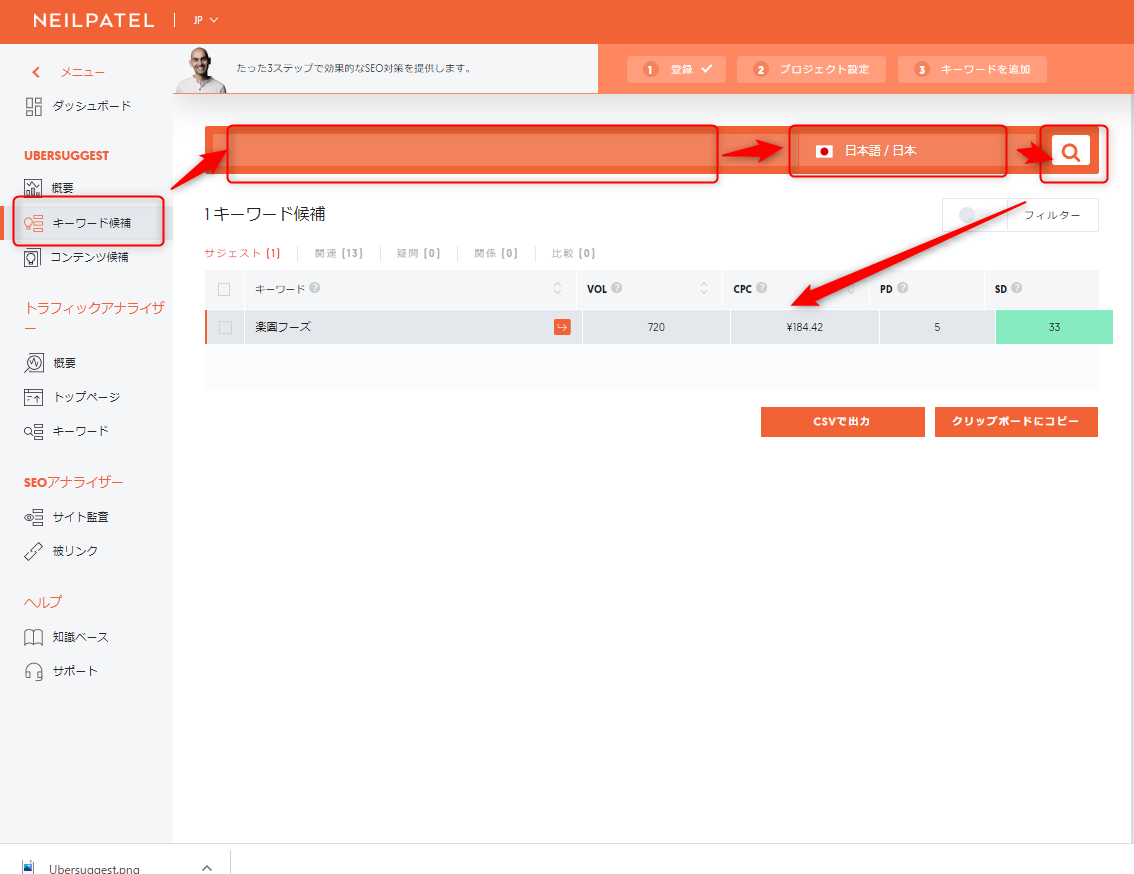
Task: Click the SD help question icon
Action: pyautogui.click(x=1016, y=288)
